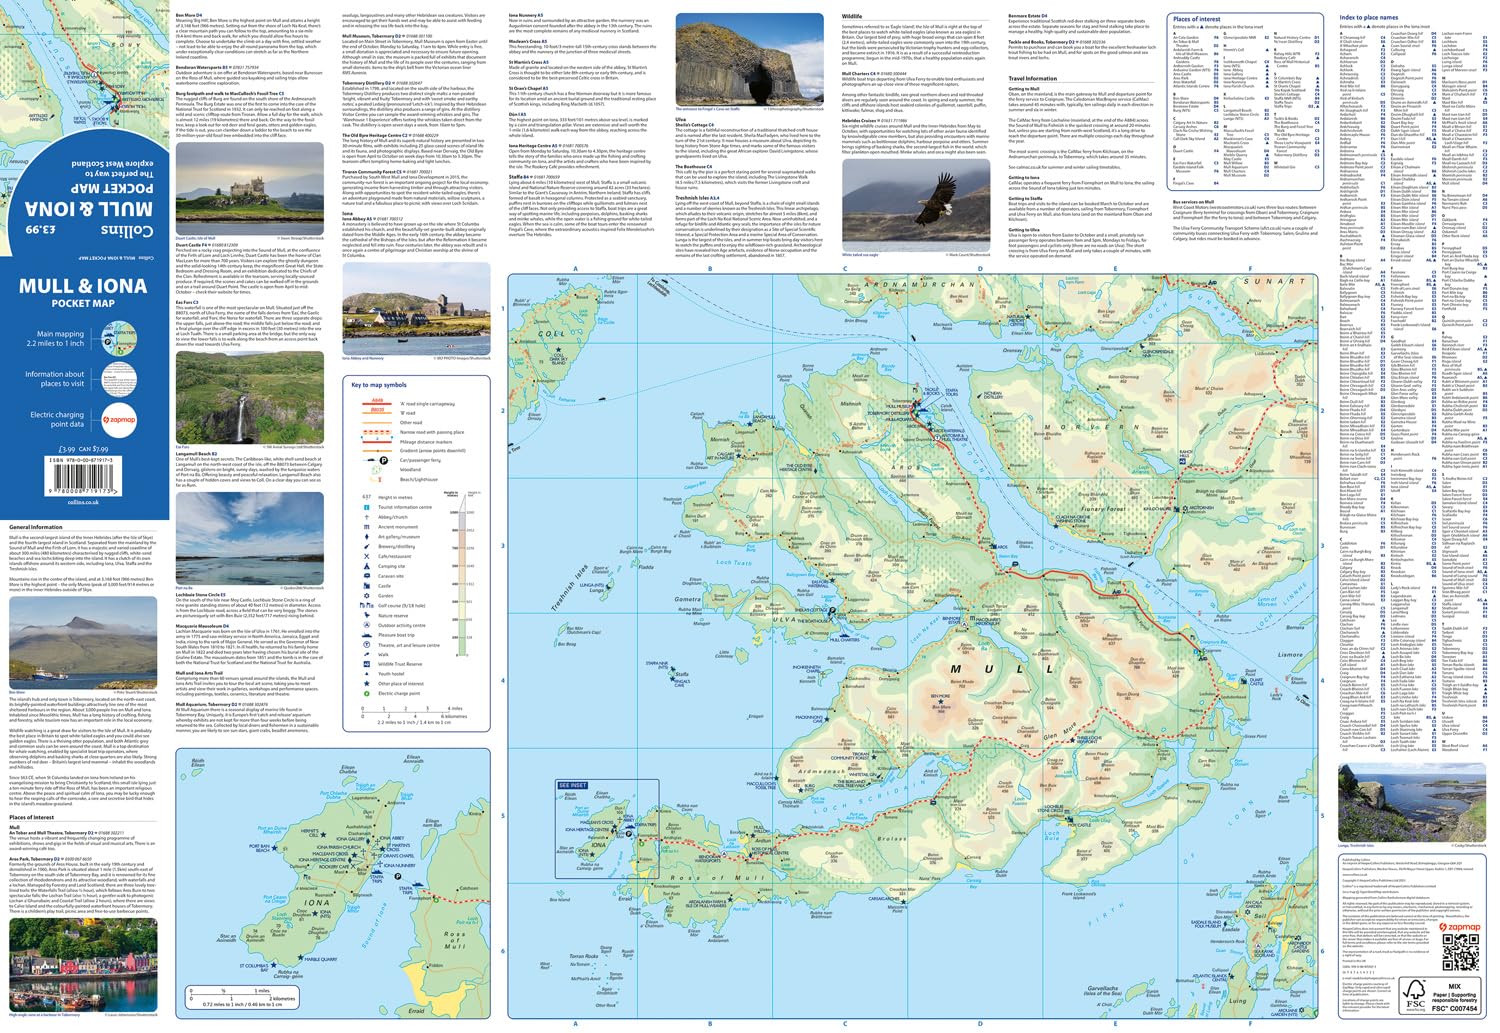Click the ISBN barcode on the cover
Image resolution: width=1500 pixels, height=1033 pixels.
(x=83, y=475)
